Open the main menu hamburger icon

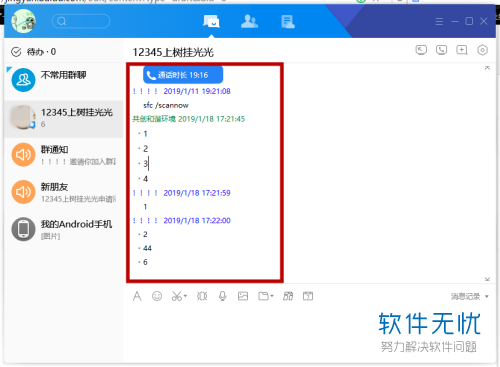[439, 22]
